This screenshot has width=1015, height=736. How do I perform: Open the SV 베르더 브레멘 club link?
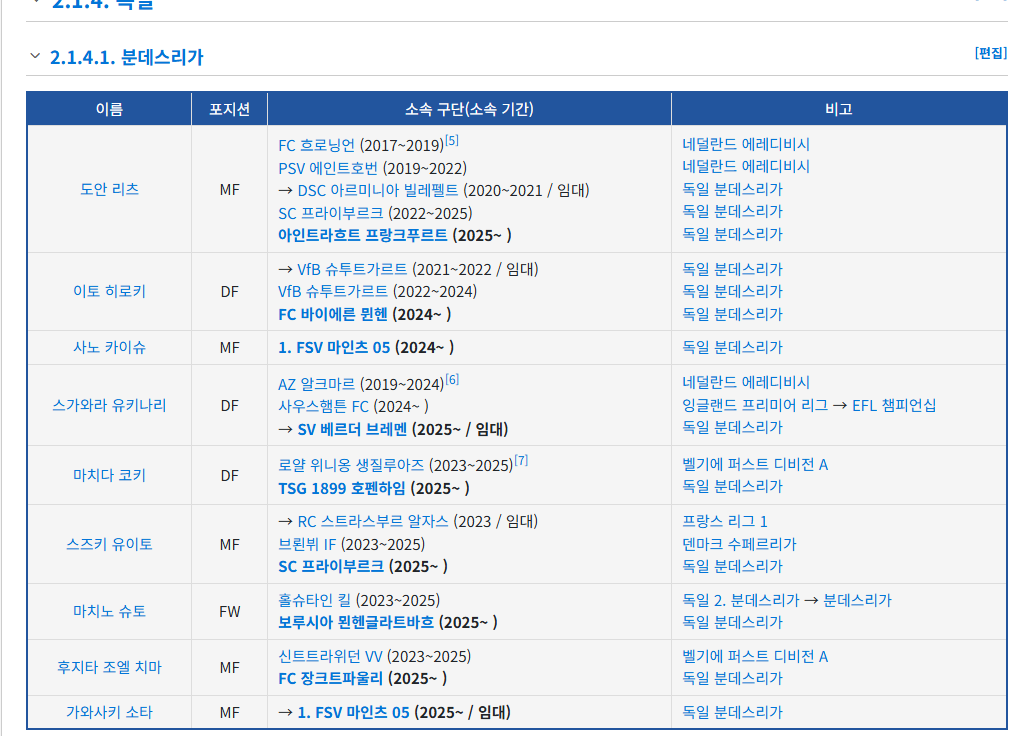click(x=353, y=429)
